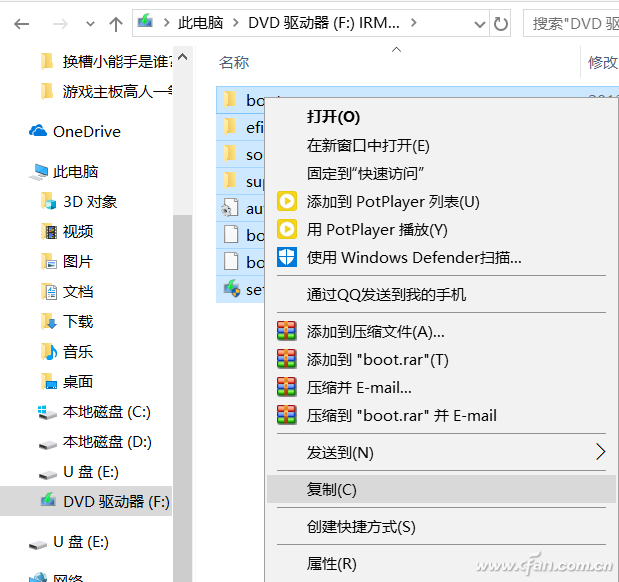Screen dimensions: 619x582
Task: Click the DVD 驱动器 (F:) disc icon in sidebar
Action: coord(48,500)
